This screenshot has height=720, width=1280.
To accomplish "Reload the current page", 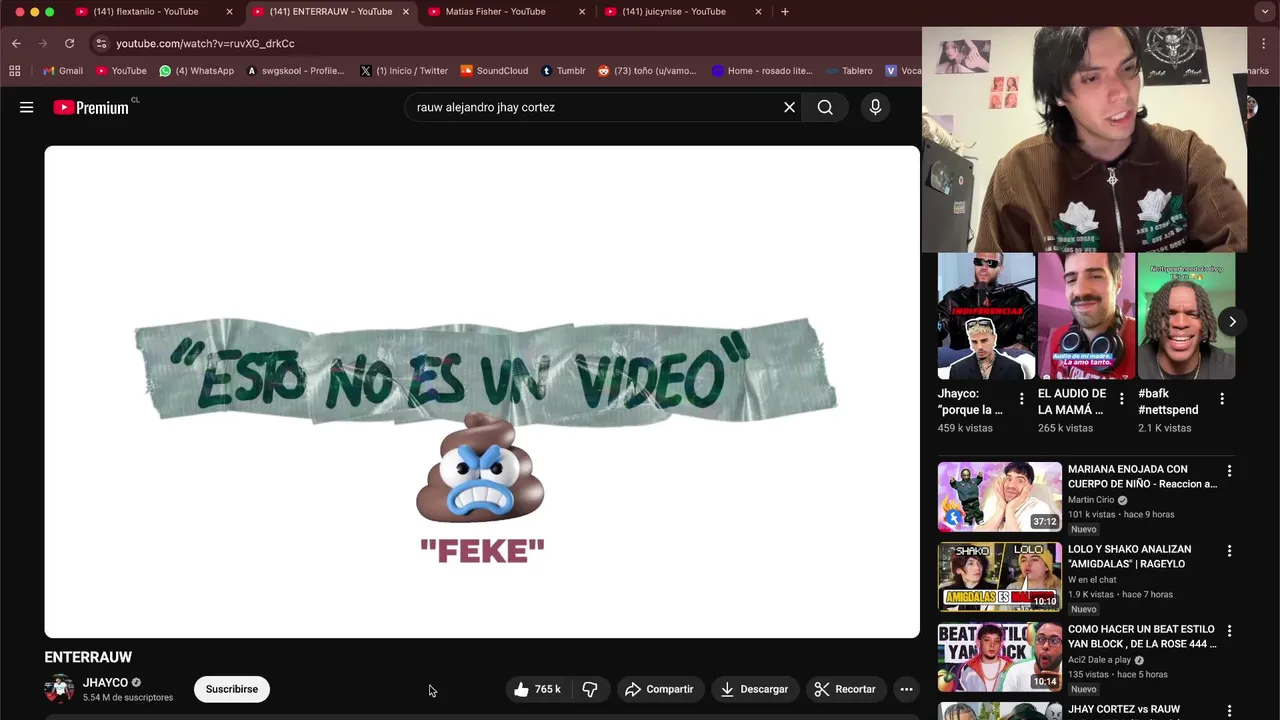I will click(69, 43).
